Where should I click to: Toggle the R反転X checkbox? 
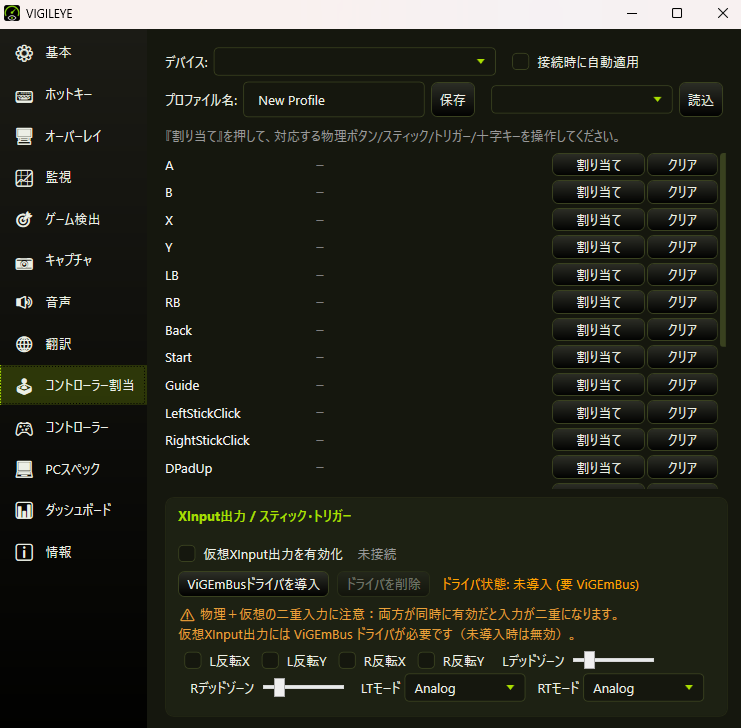[x=347, y=660]
